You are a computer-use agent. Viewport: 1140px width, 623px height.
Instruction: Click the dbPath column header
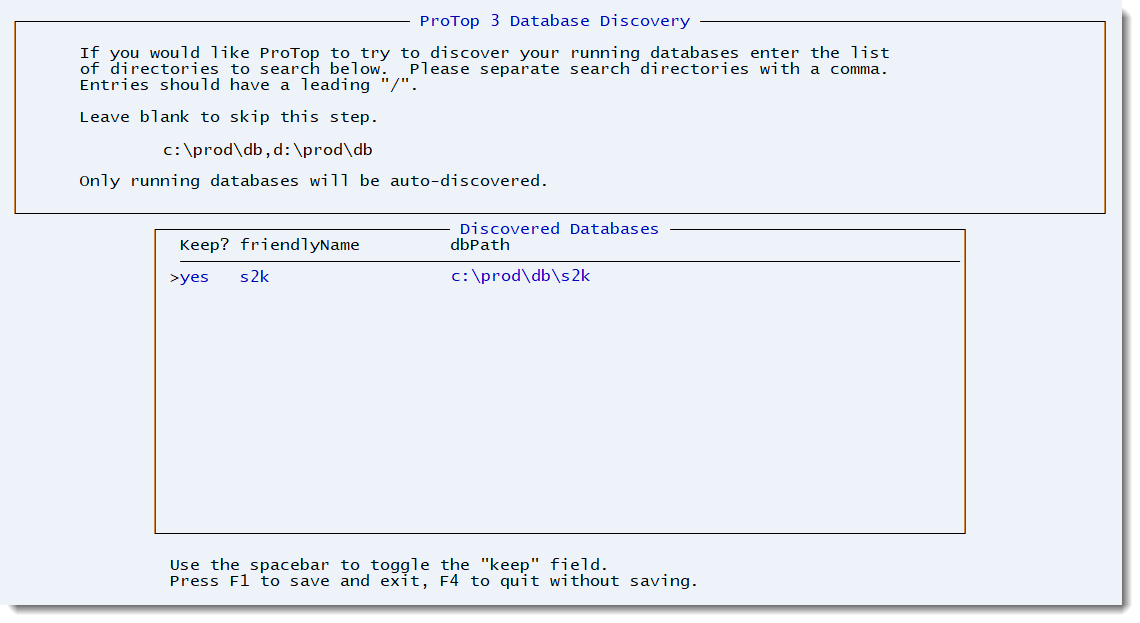tap(480, 245)
